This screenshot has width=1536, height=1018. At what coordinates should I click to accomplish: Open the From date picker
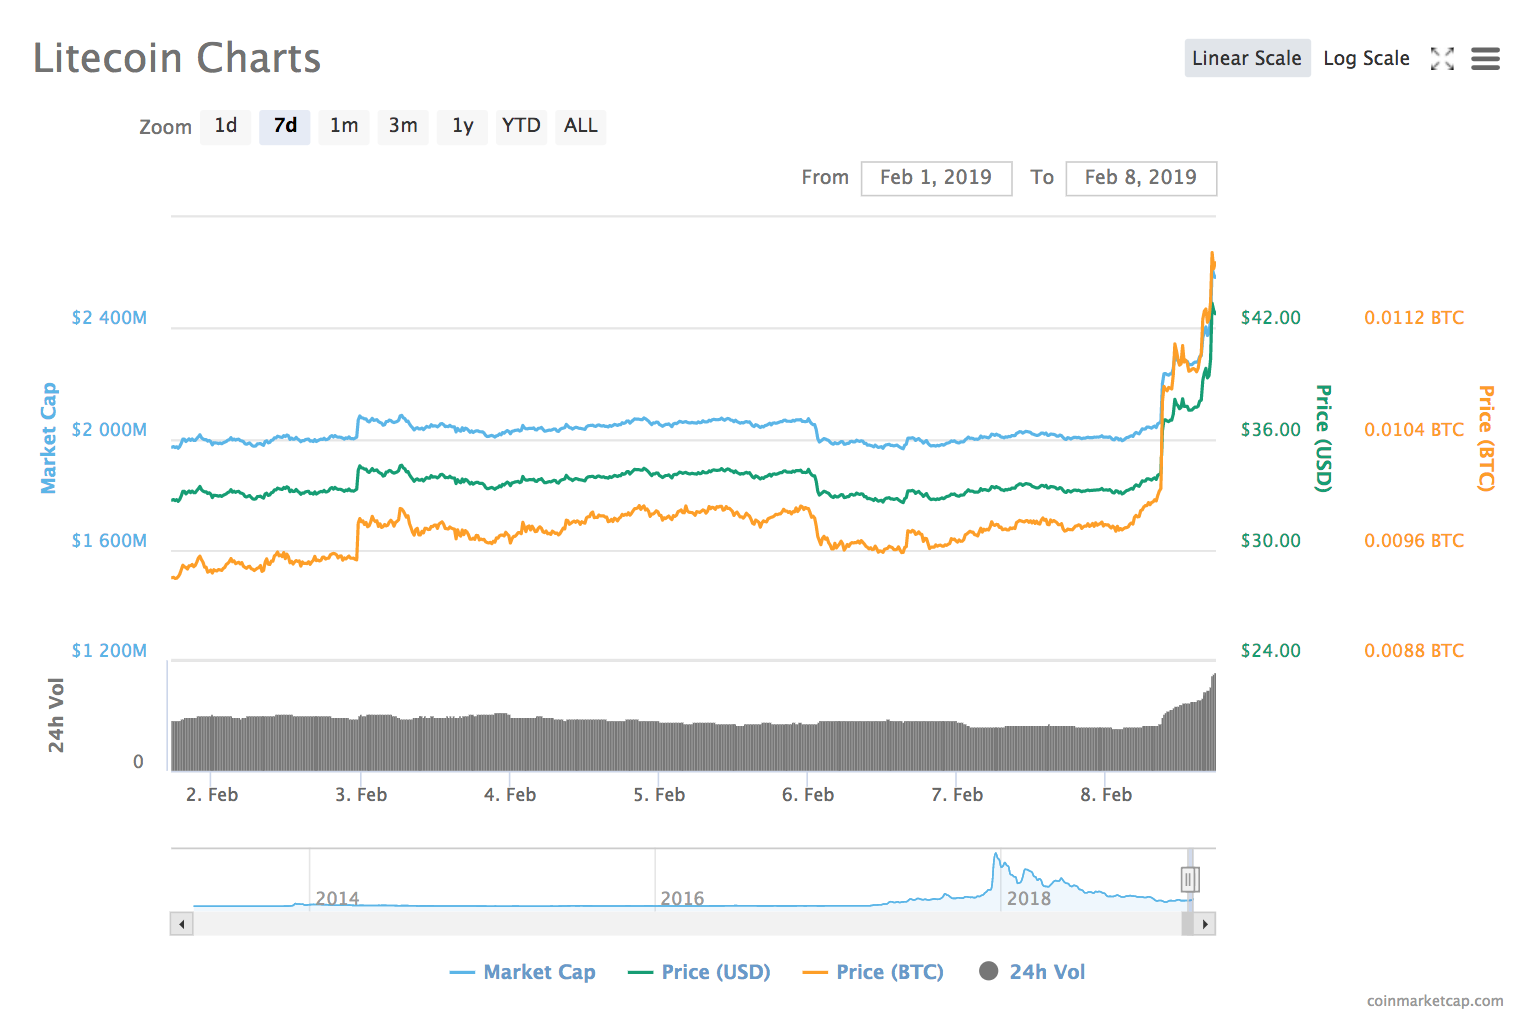pyautogui.click(x=936, y=177)
